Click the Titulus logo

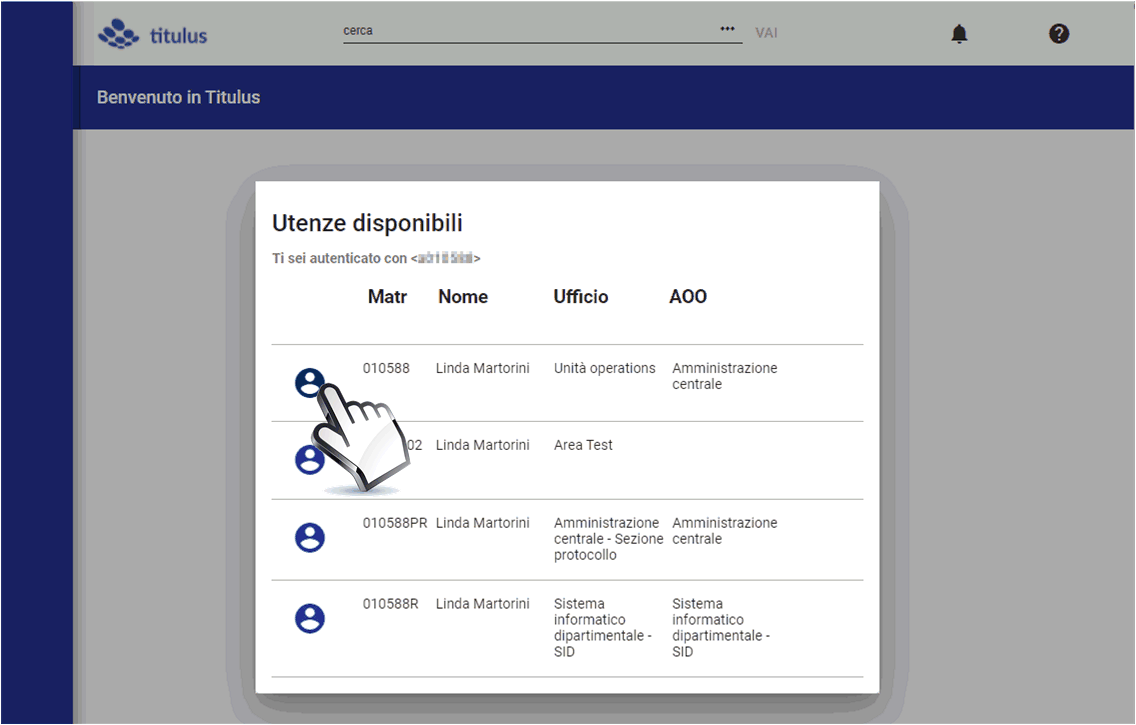point(153,34)
